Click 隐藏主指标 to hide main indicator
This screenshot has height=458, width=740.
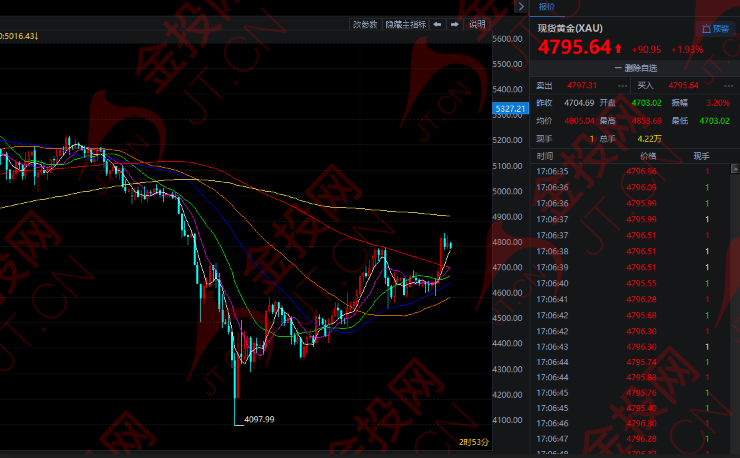405,25
